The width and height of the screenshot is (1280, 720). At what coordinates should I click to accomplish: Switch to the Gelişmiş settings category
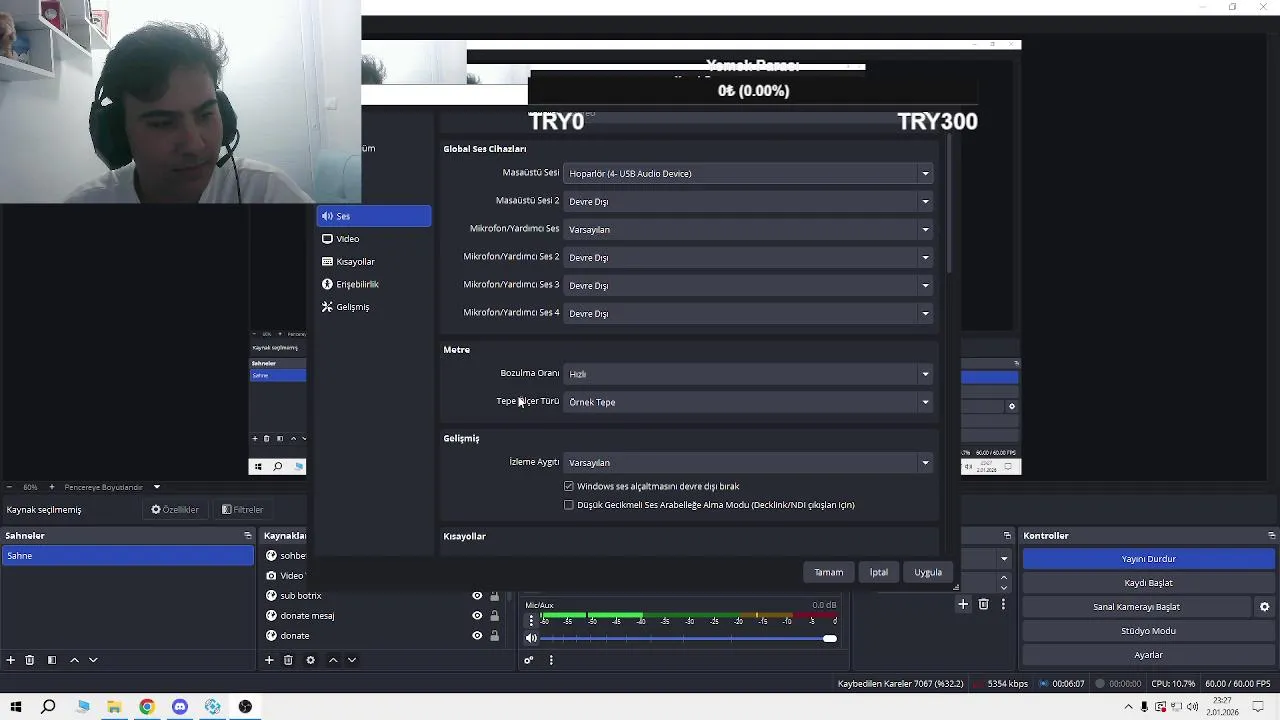[374, 307]
